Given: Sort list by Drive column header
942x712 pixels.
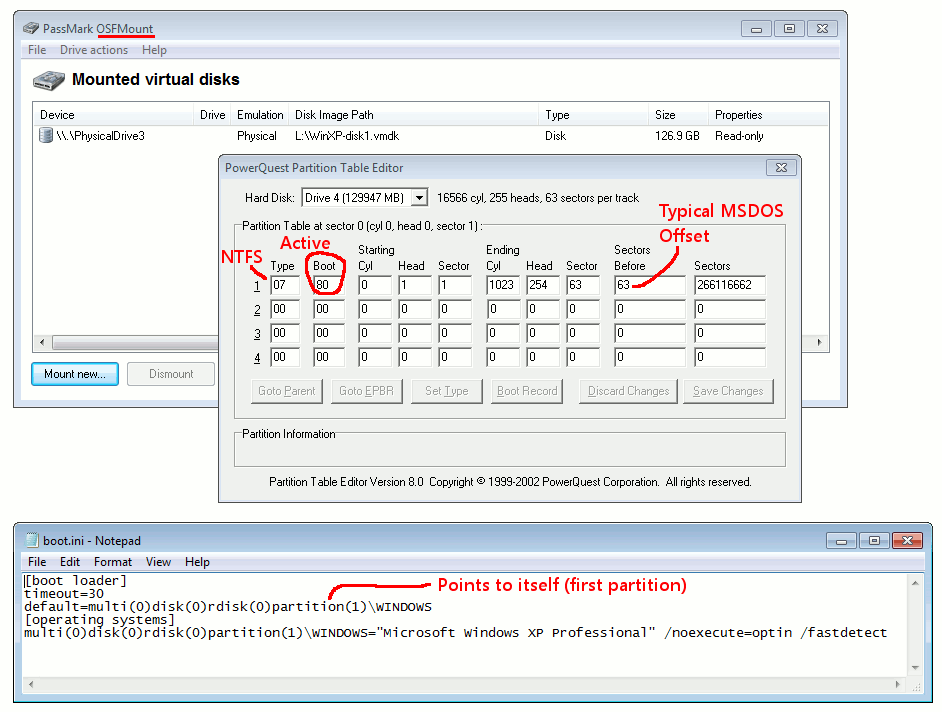Looking at the screenshot, I should [x=212, y=115].
